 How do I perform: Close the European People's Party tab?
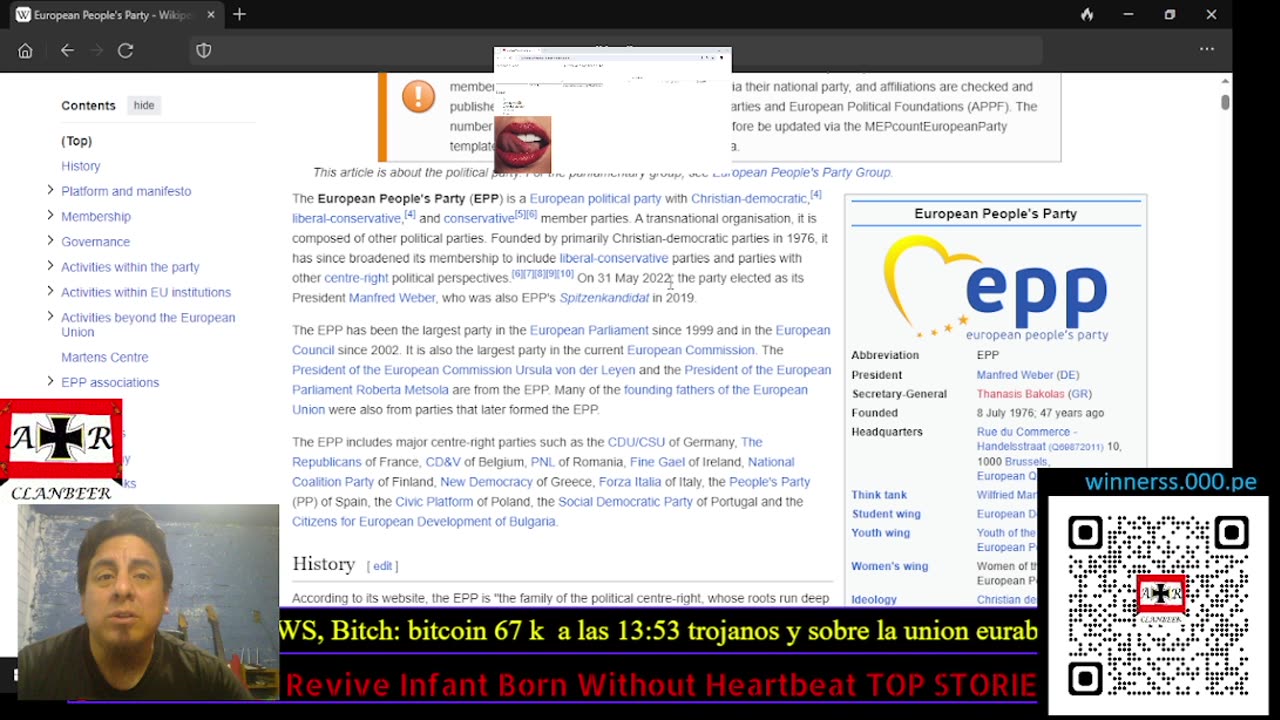pyautogui.click(x=211, y=15)
